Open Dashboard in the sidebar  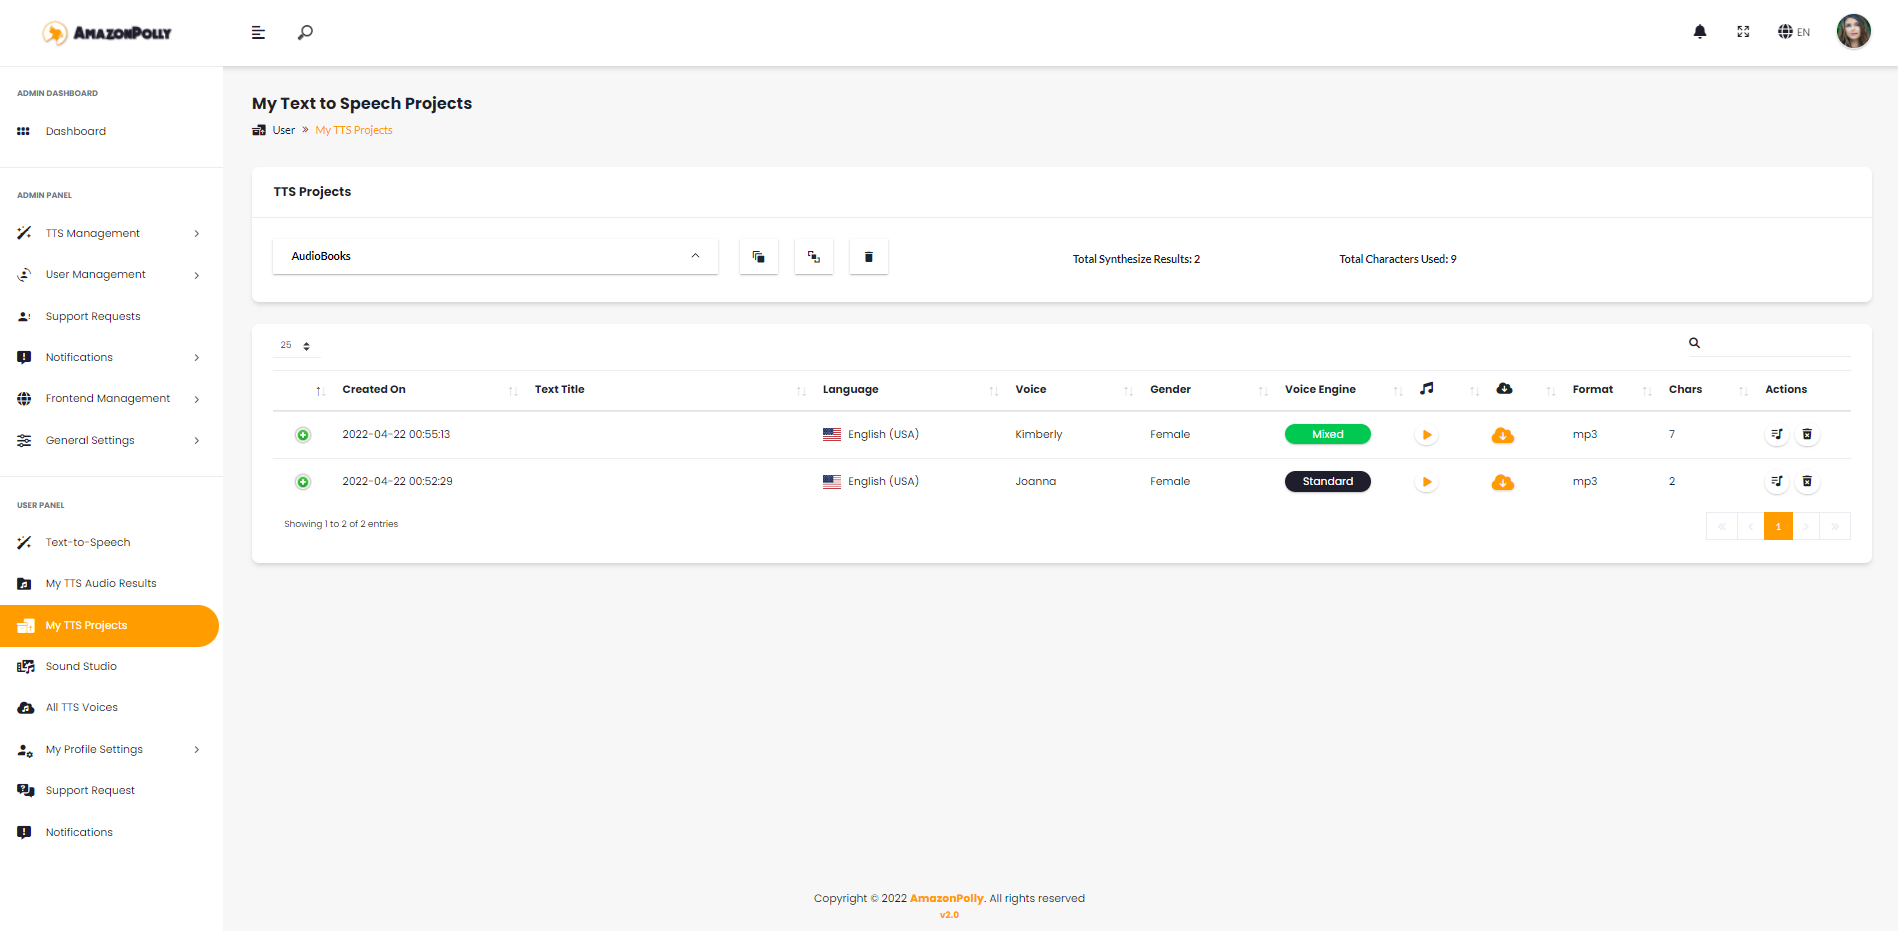pyautogui.click(x=110, y=132)
